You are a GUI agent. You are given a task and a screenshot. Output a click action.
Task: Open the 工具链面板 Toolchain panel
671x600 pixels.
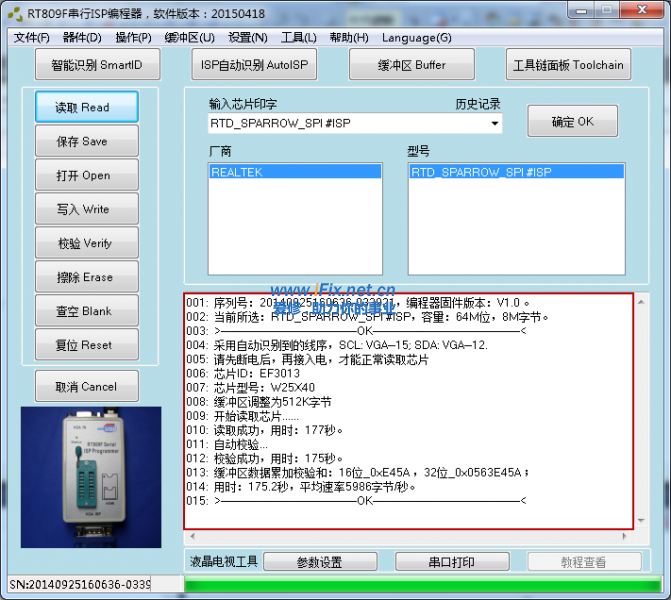568,65
